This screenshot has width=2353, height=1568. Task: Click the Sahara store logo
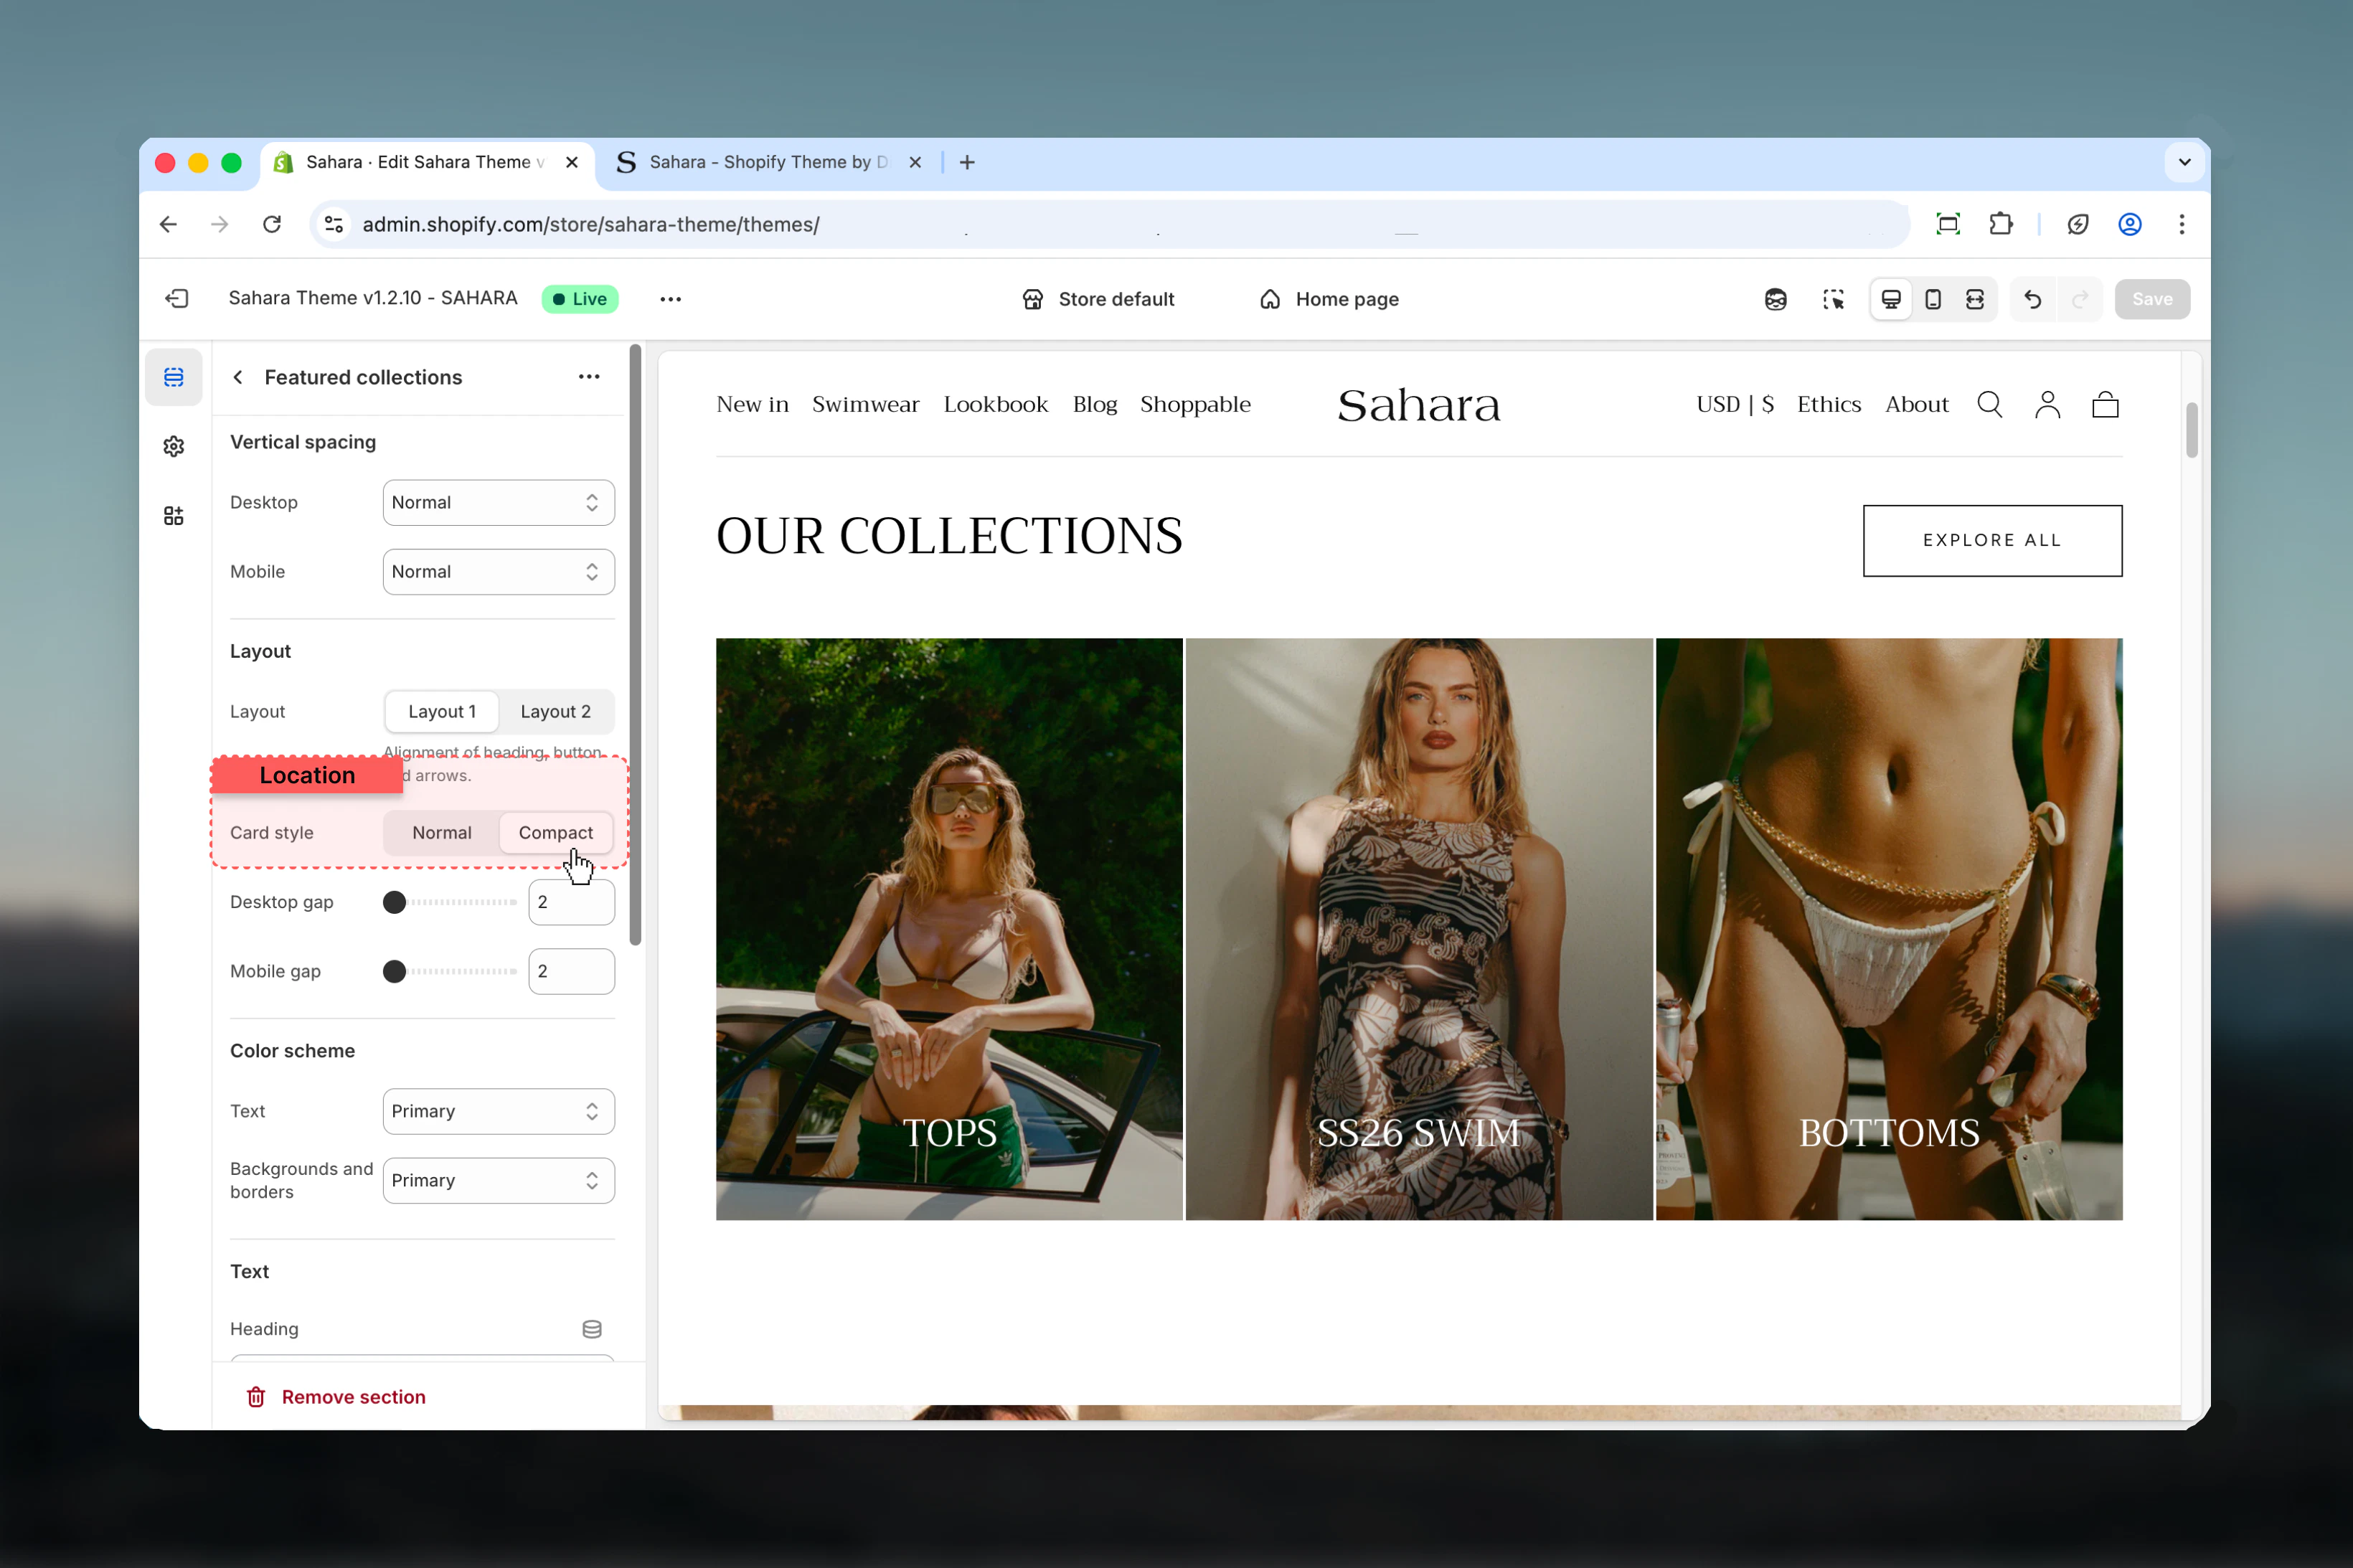(1419, 405)
